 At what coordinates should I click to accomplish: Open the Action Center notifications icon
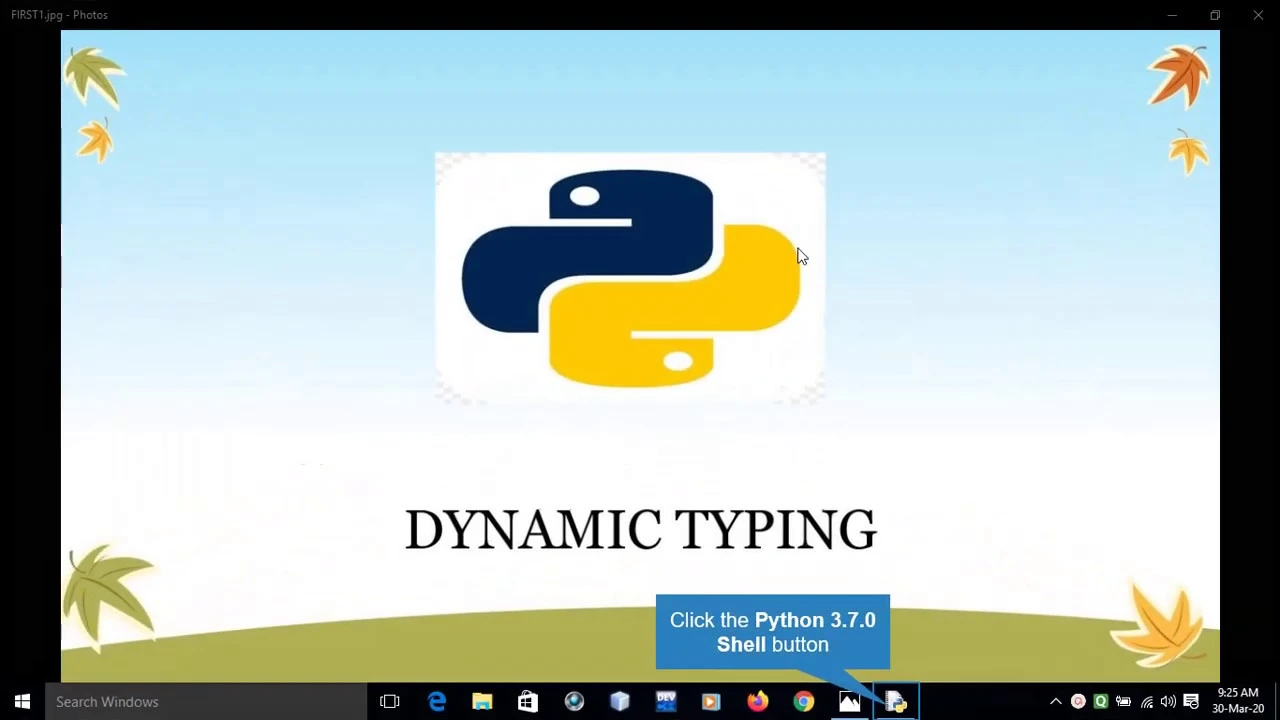(x=1191, y=702)
